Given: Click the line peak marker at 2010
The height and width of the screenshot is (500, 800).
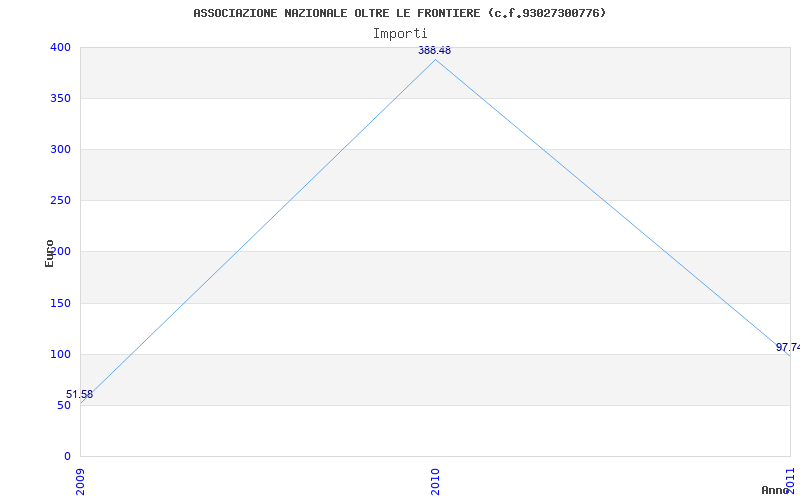Looking at the screenshot, I should pos(435,60).
